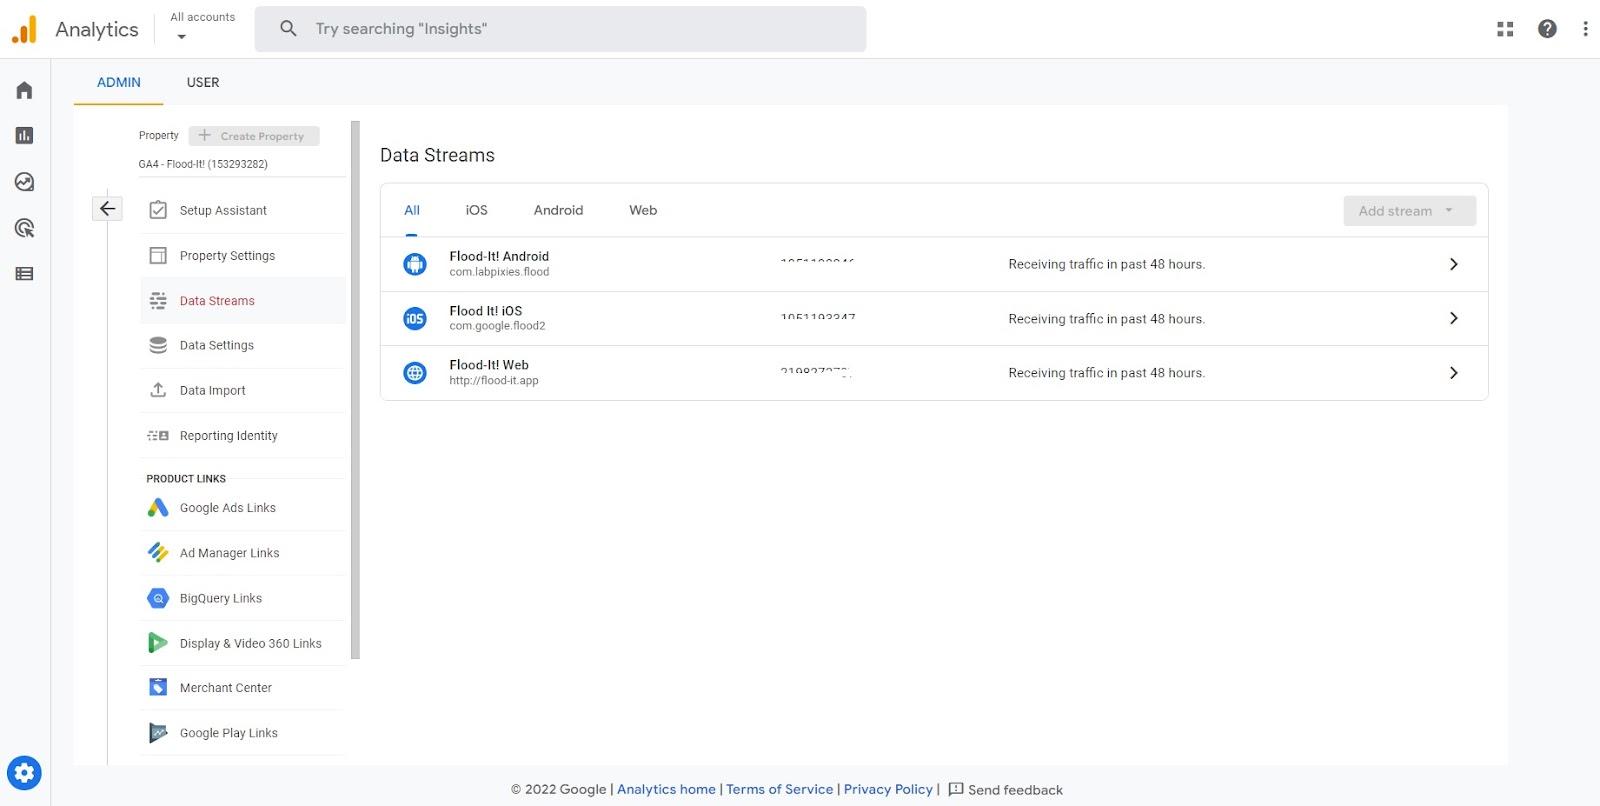Select the All streams tab
Screen dimensions: 1600x806
coord(412,210)
